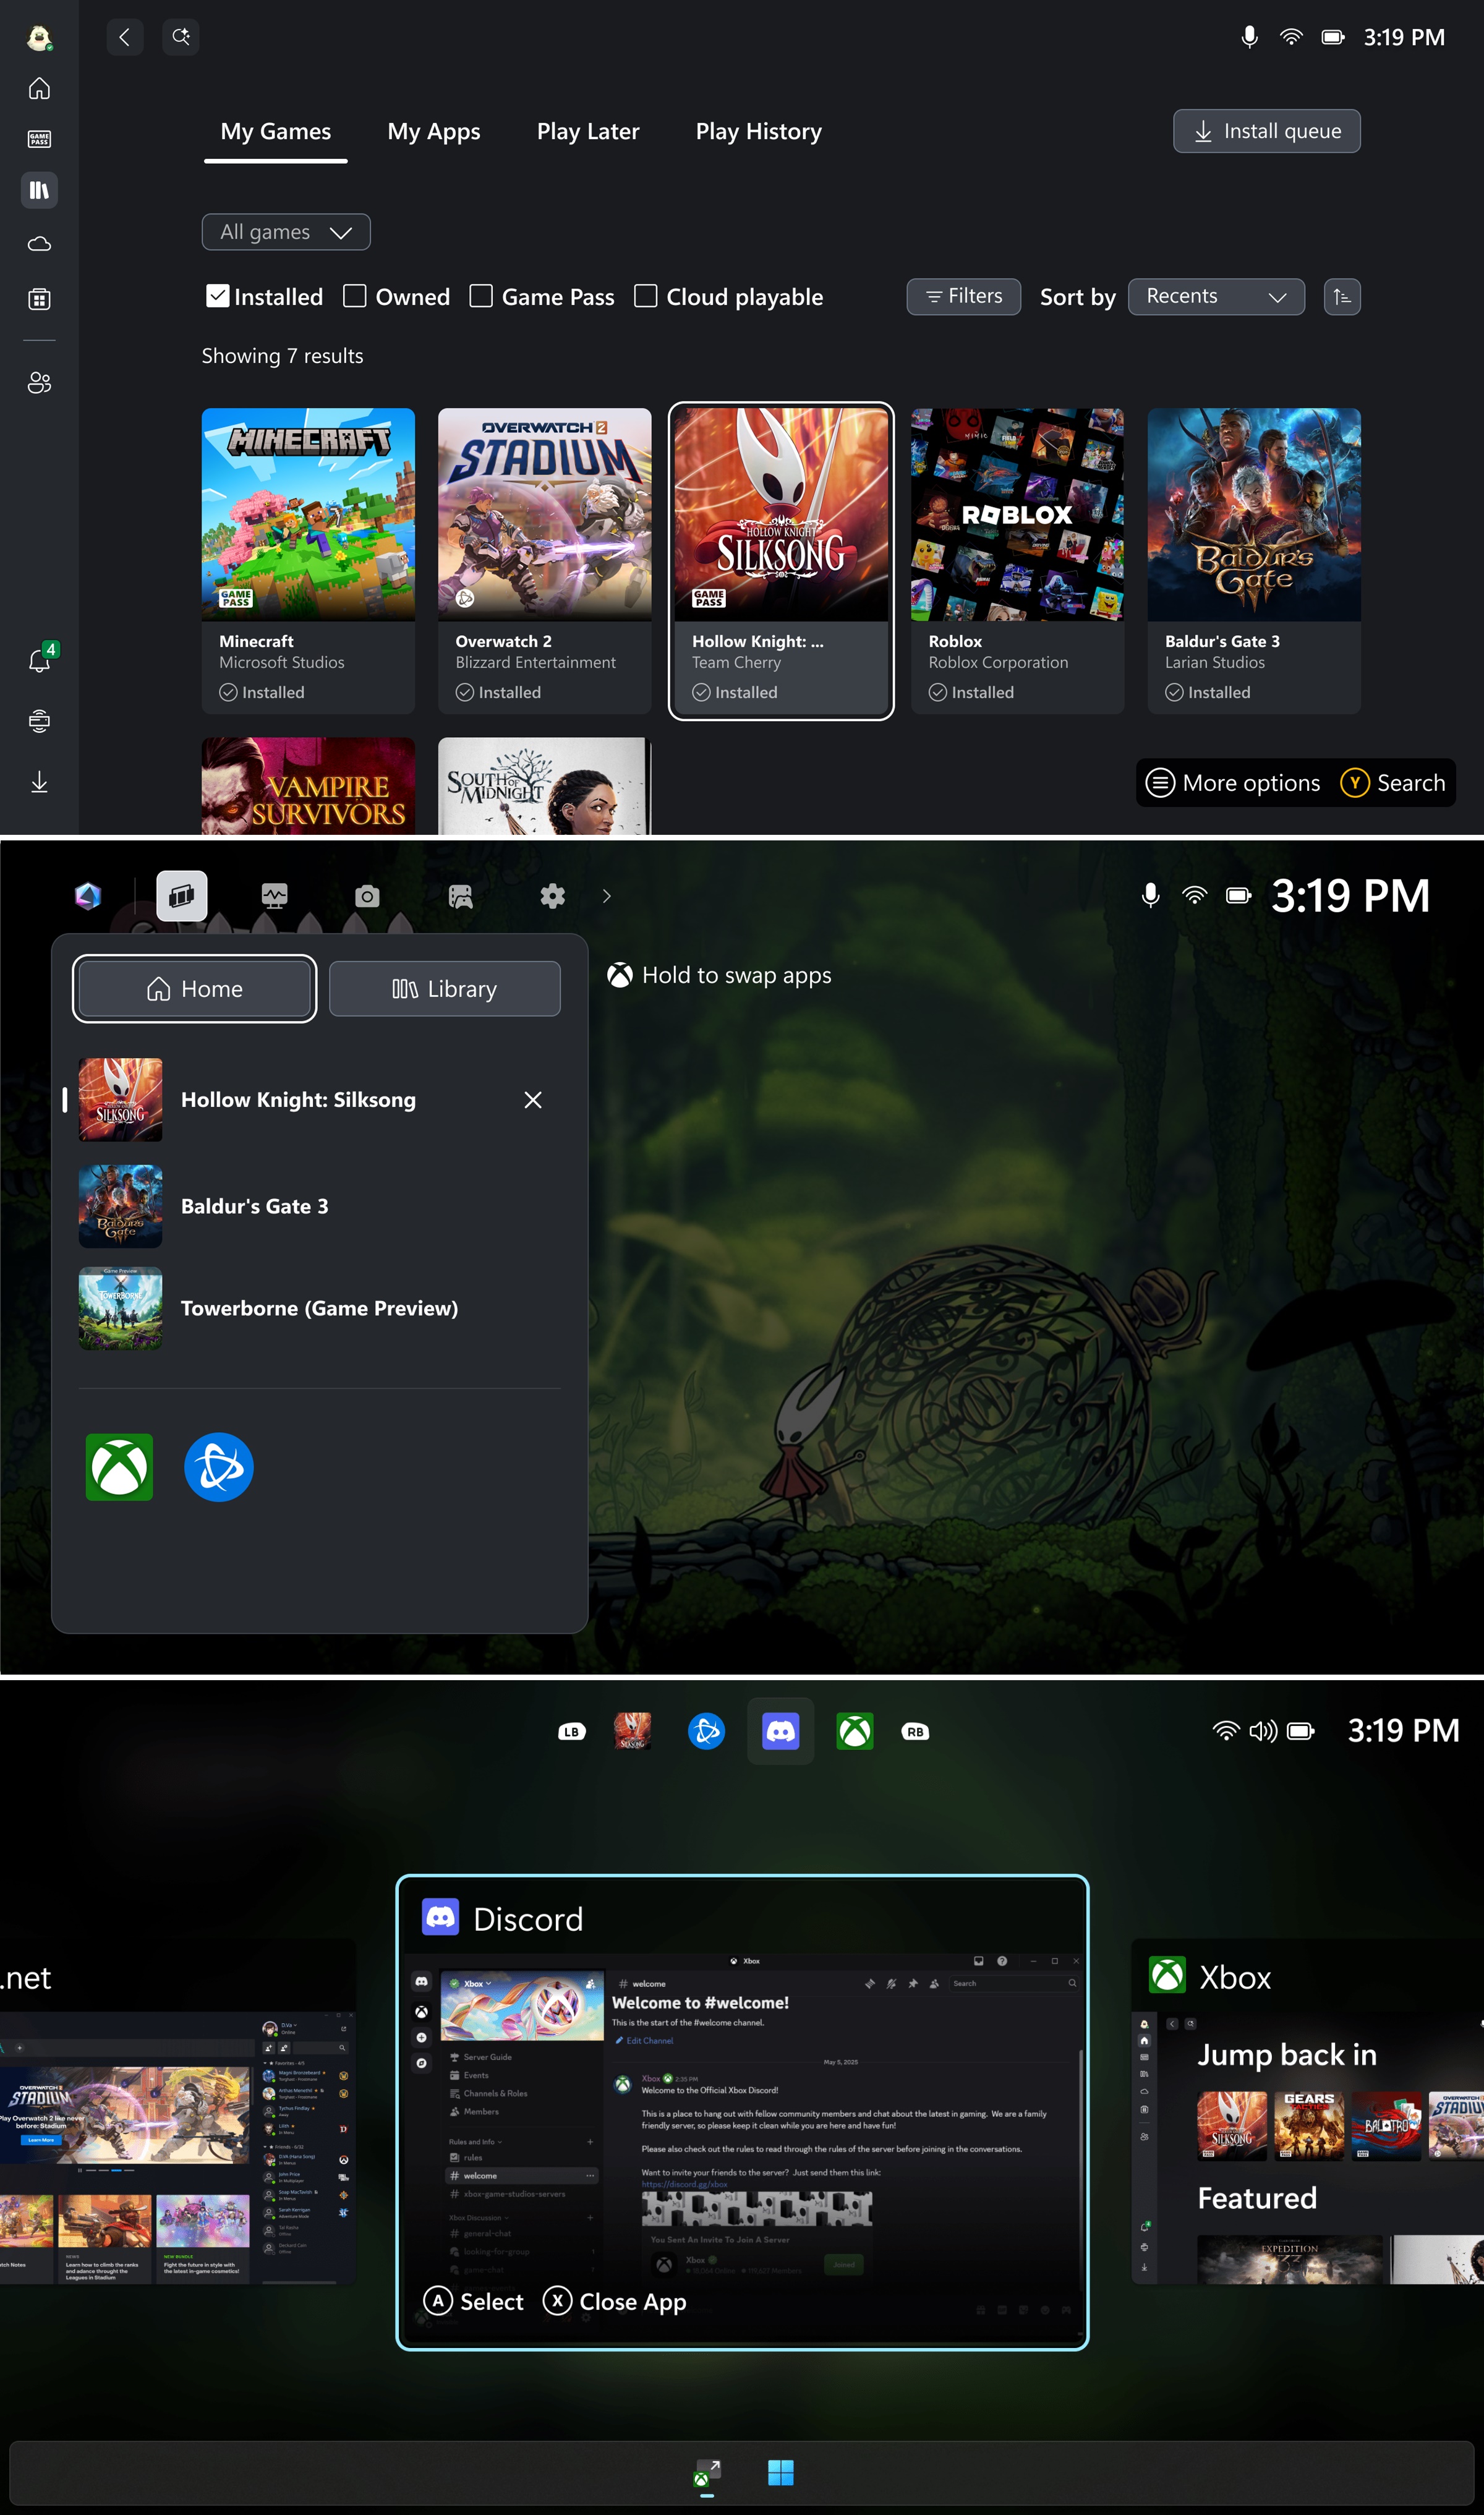This screenshot has width=1484, height=2515.
Task: Switch to My Games tab
Action: click(275, 132)
